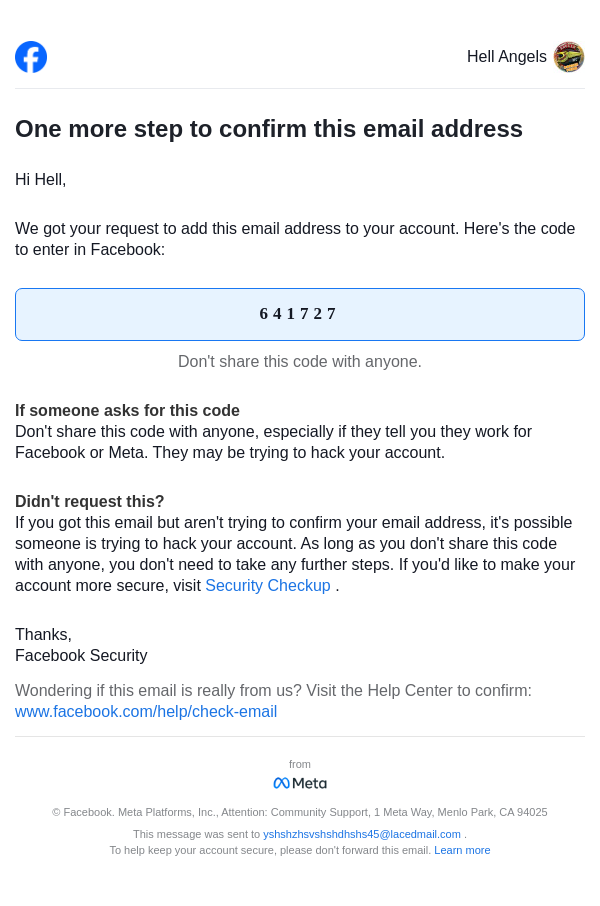Click the "from" label above Meta
The height and width of the screenshot is (906, 600).
pos(300,764)
